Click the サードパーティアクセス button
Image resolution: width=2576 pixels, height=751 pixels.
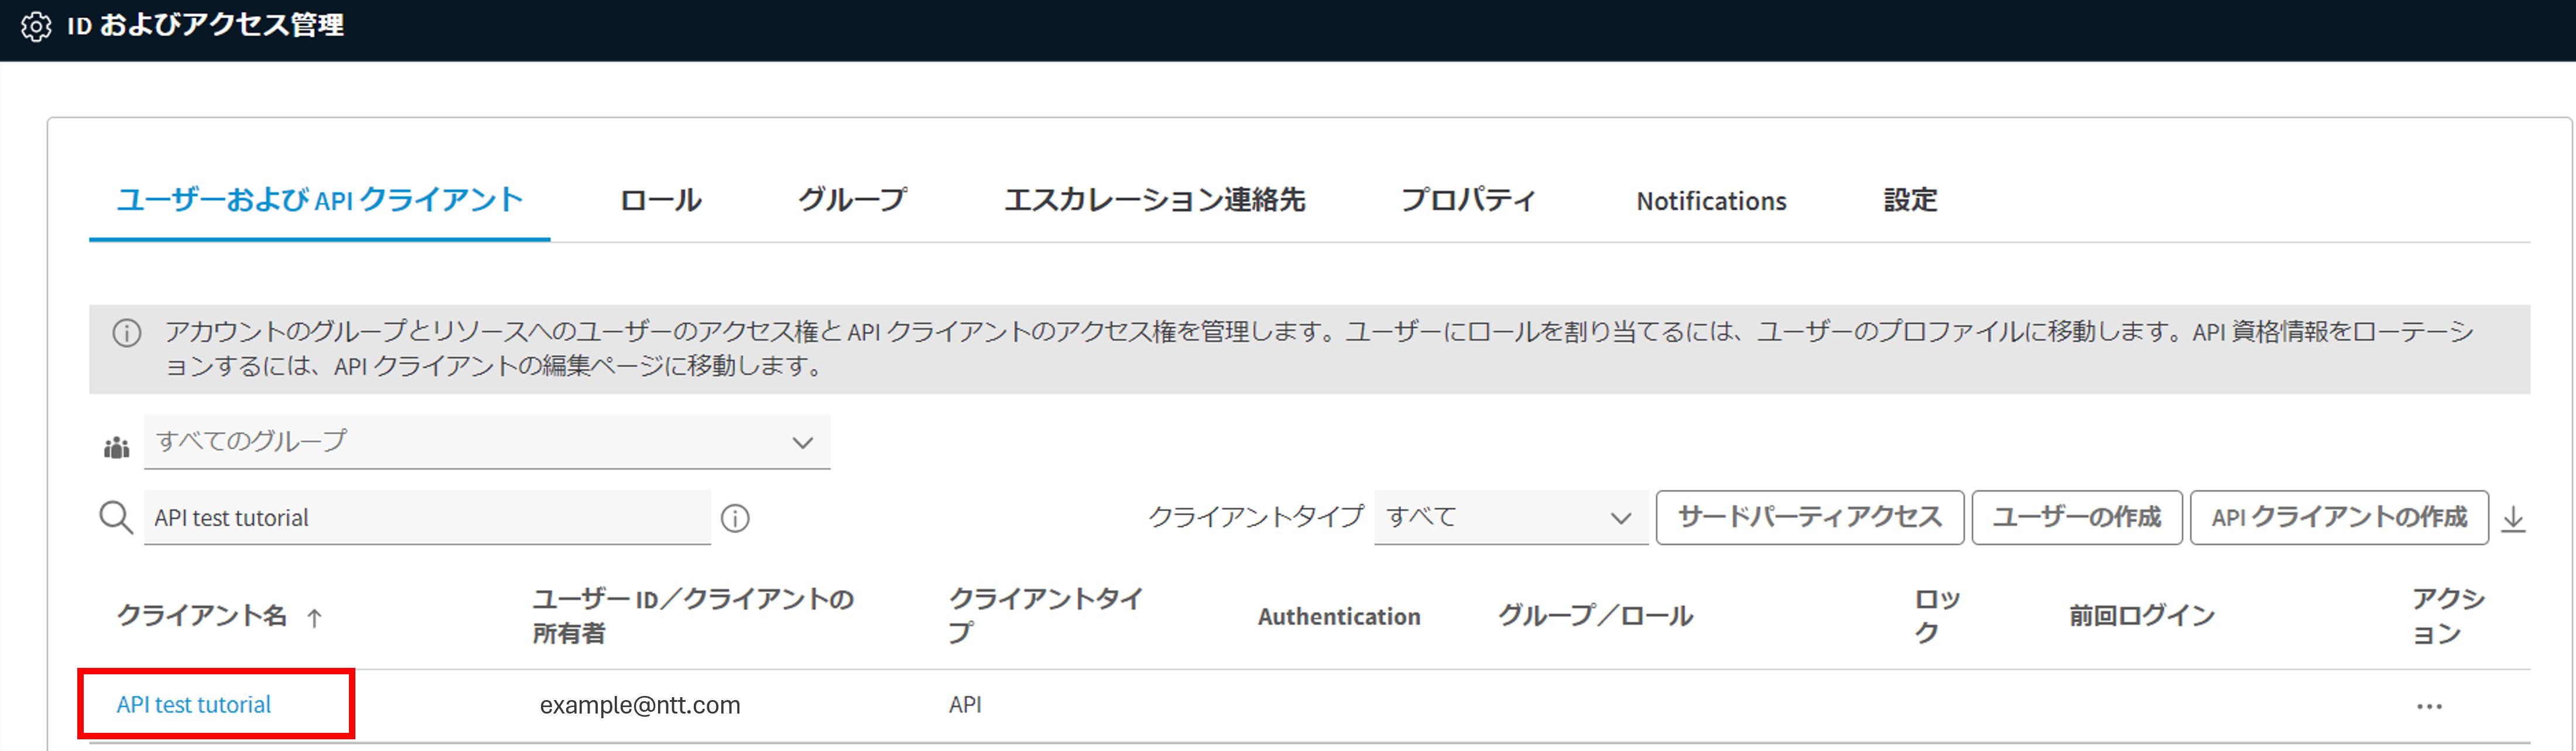(1809, 517)
